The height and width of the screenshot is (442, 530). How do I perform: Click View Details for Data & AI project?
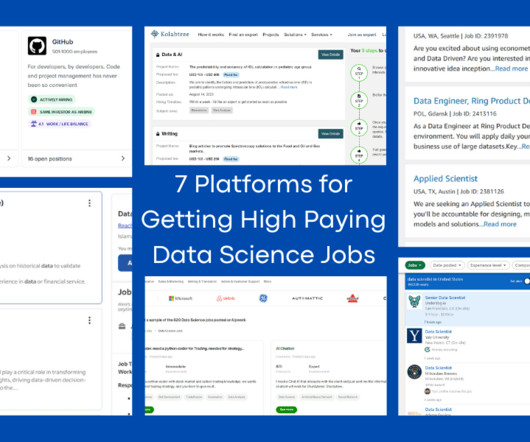[x=331, y=54]
